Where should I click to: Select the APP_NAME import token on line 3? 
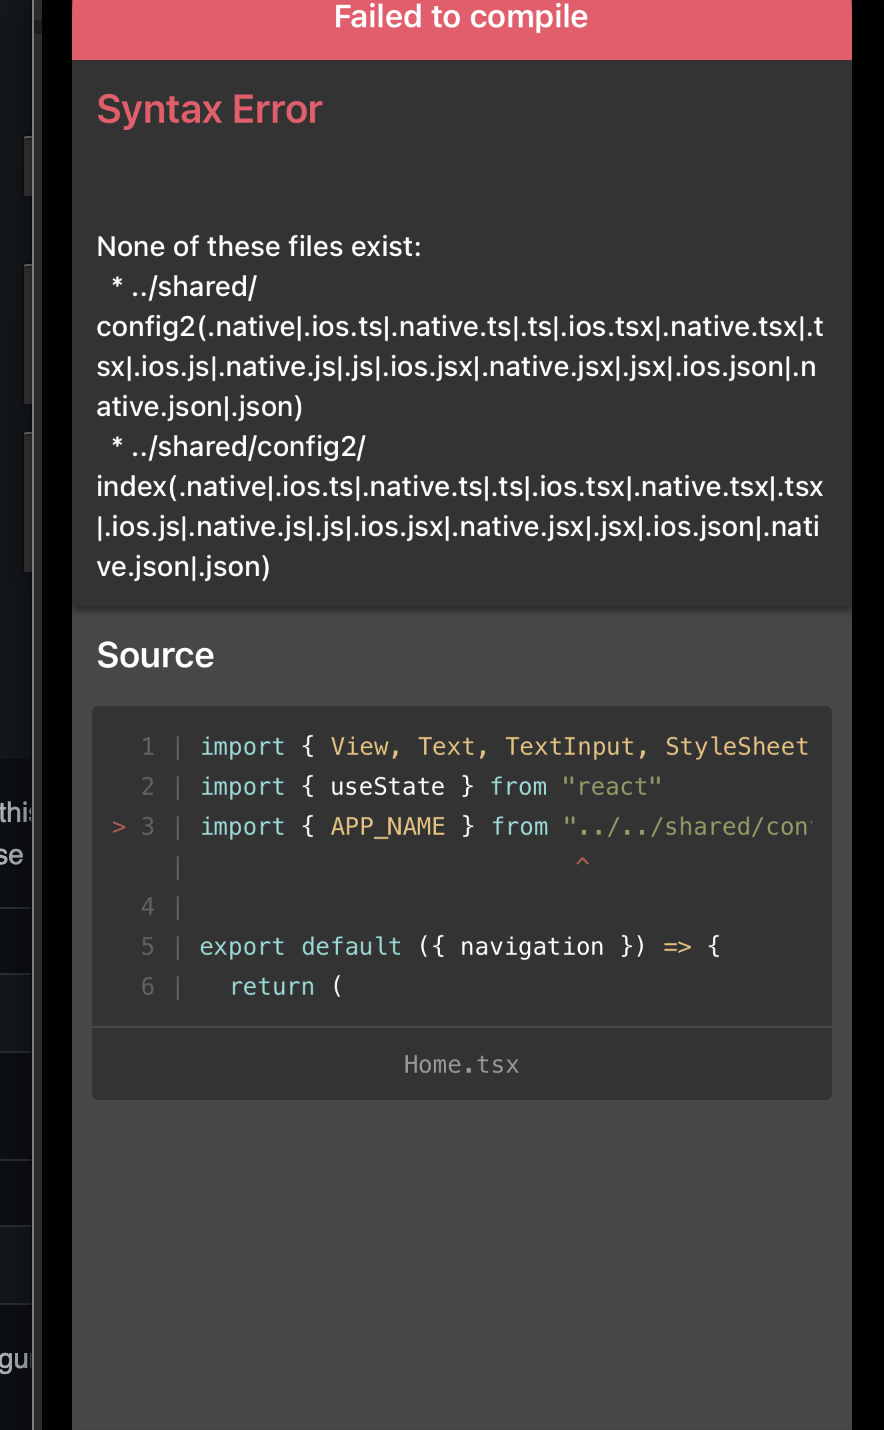[387, 826]
